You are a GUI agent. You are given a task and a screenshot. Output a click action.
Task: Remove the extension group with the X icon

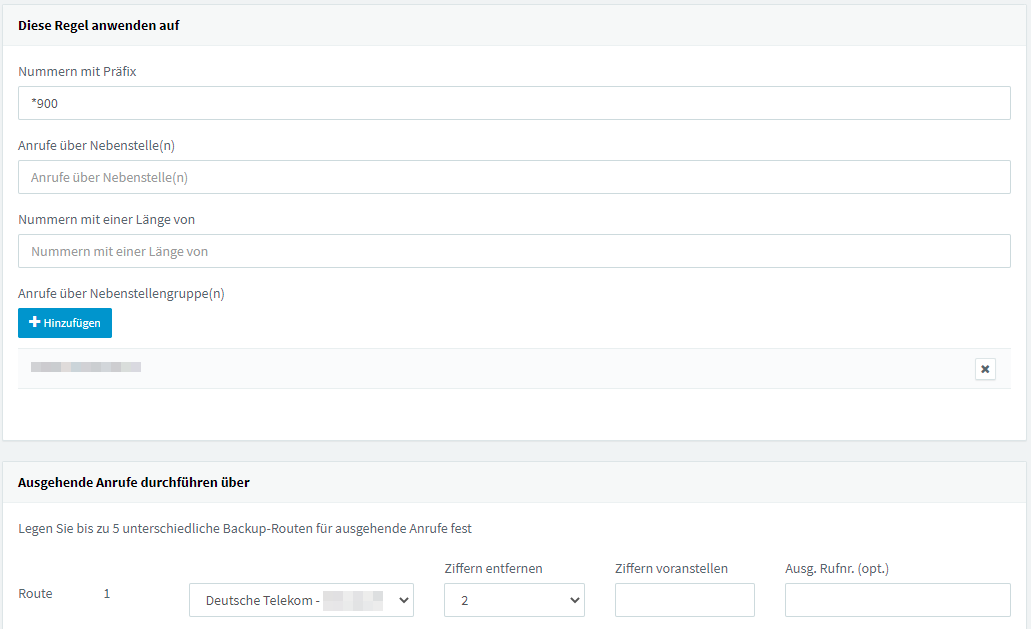coord(985,369)
